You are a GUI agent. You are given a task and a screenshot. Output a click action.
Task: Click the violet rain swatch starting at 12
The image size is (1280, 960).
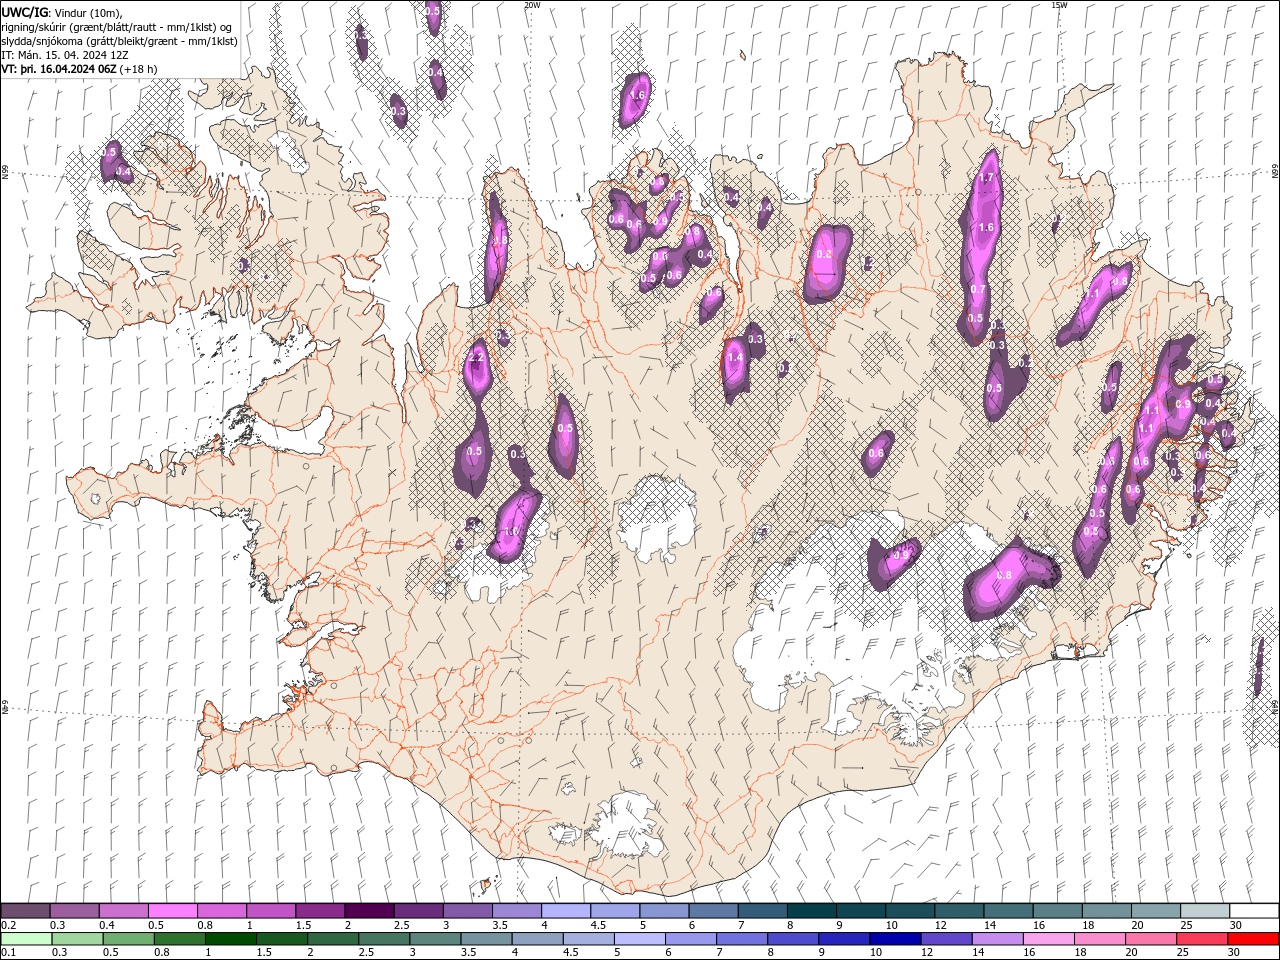[946, 939]
